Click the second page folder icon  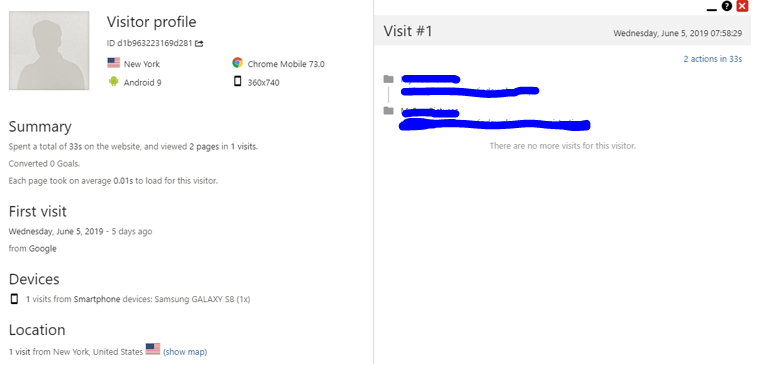pos(389,111)
